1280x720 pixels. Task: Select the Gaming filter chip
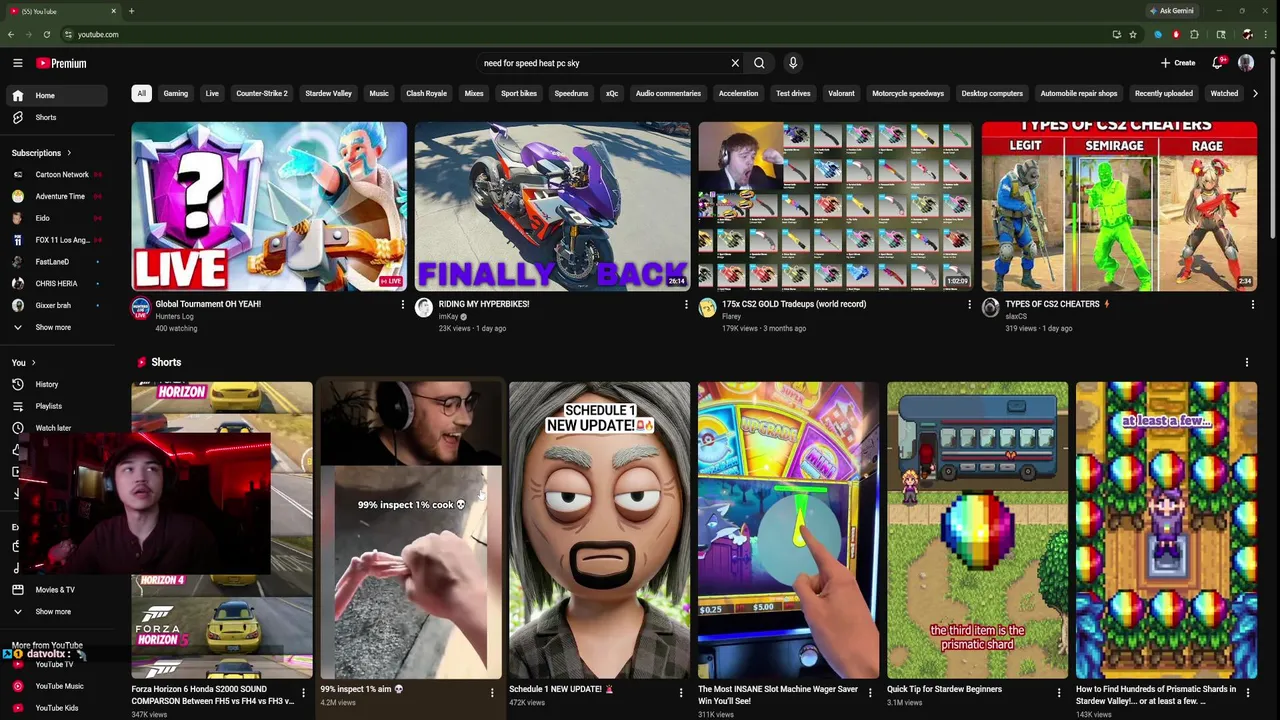coord(176,94)
